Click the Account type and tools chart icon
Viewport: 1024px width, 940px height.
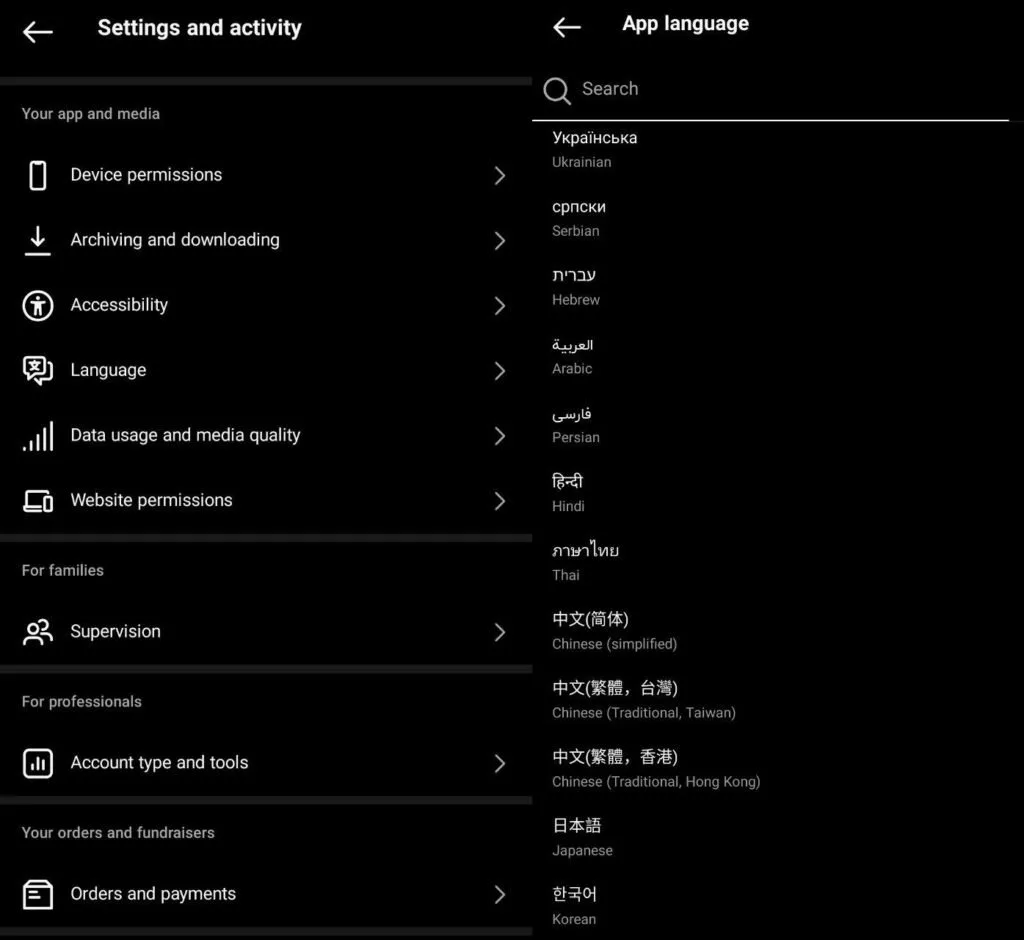(38, 763)
